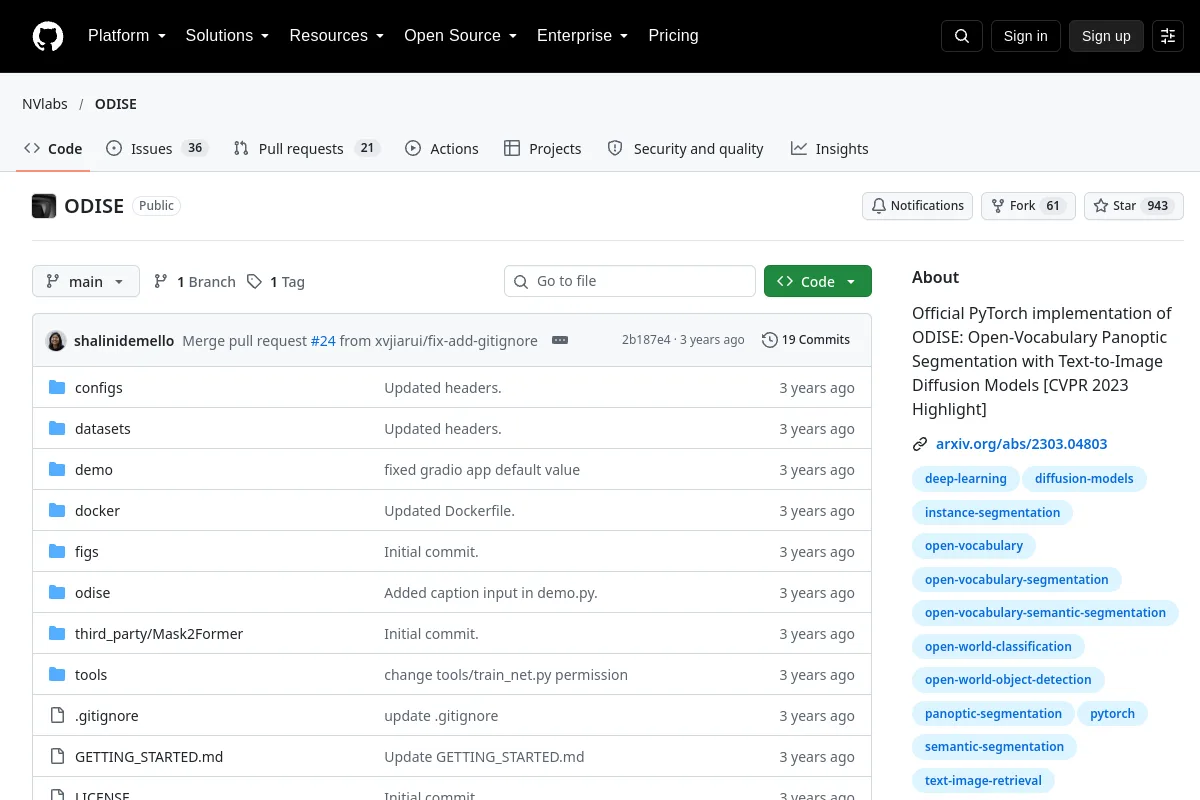Switch to the Issues tab

click(157, 149)
